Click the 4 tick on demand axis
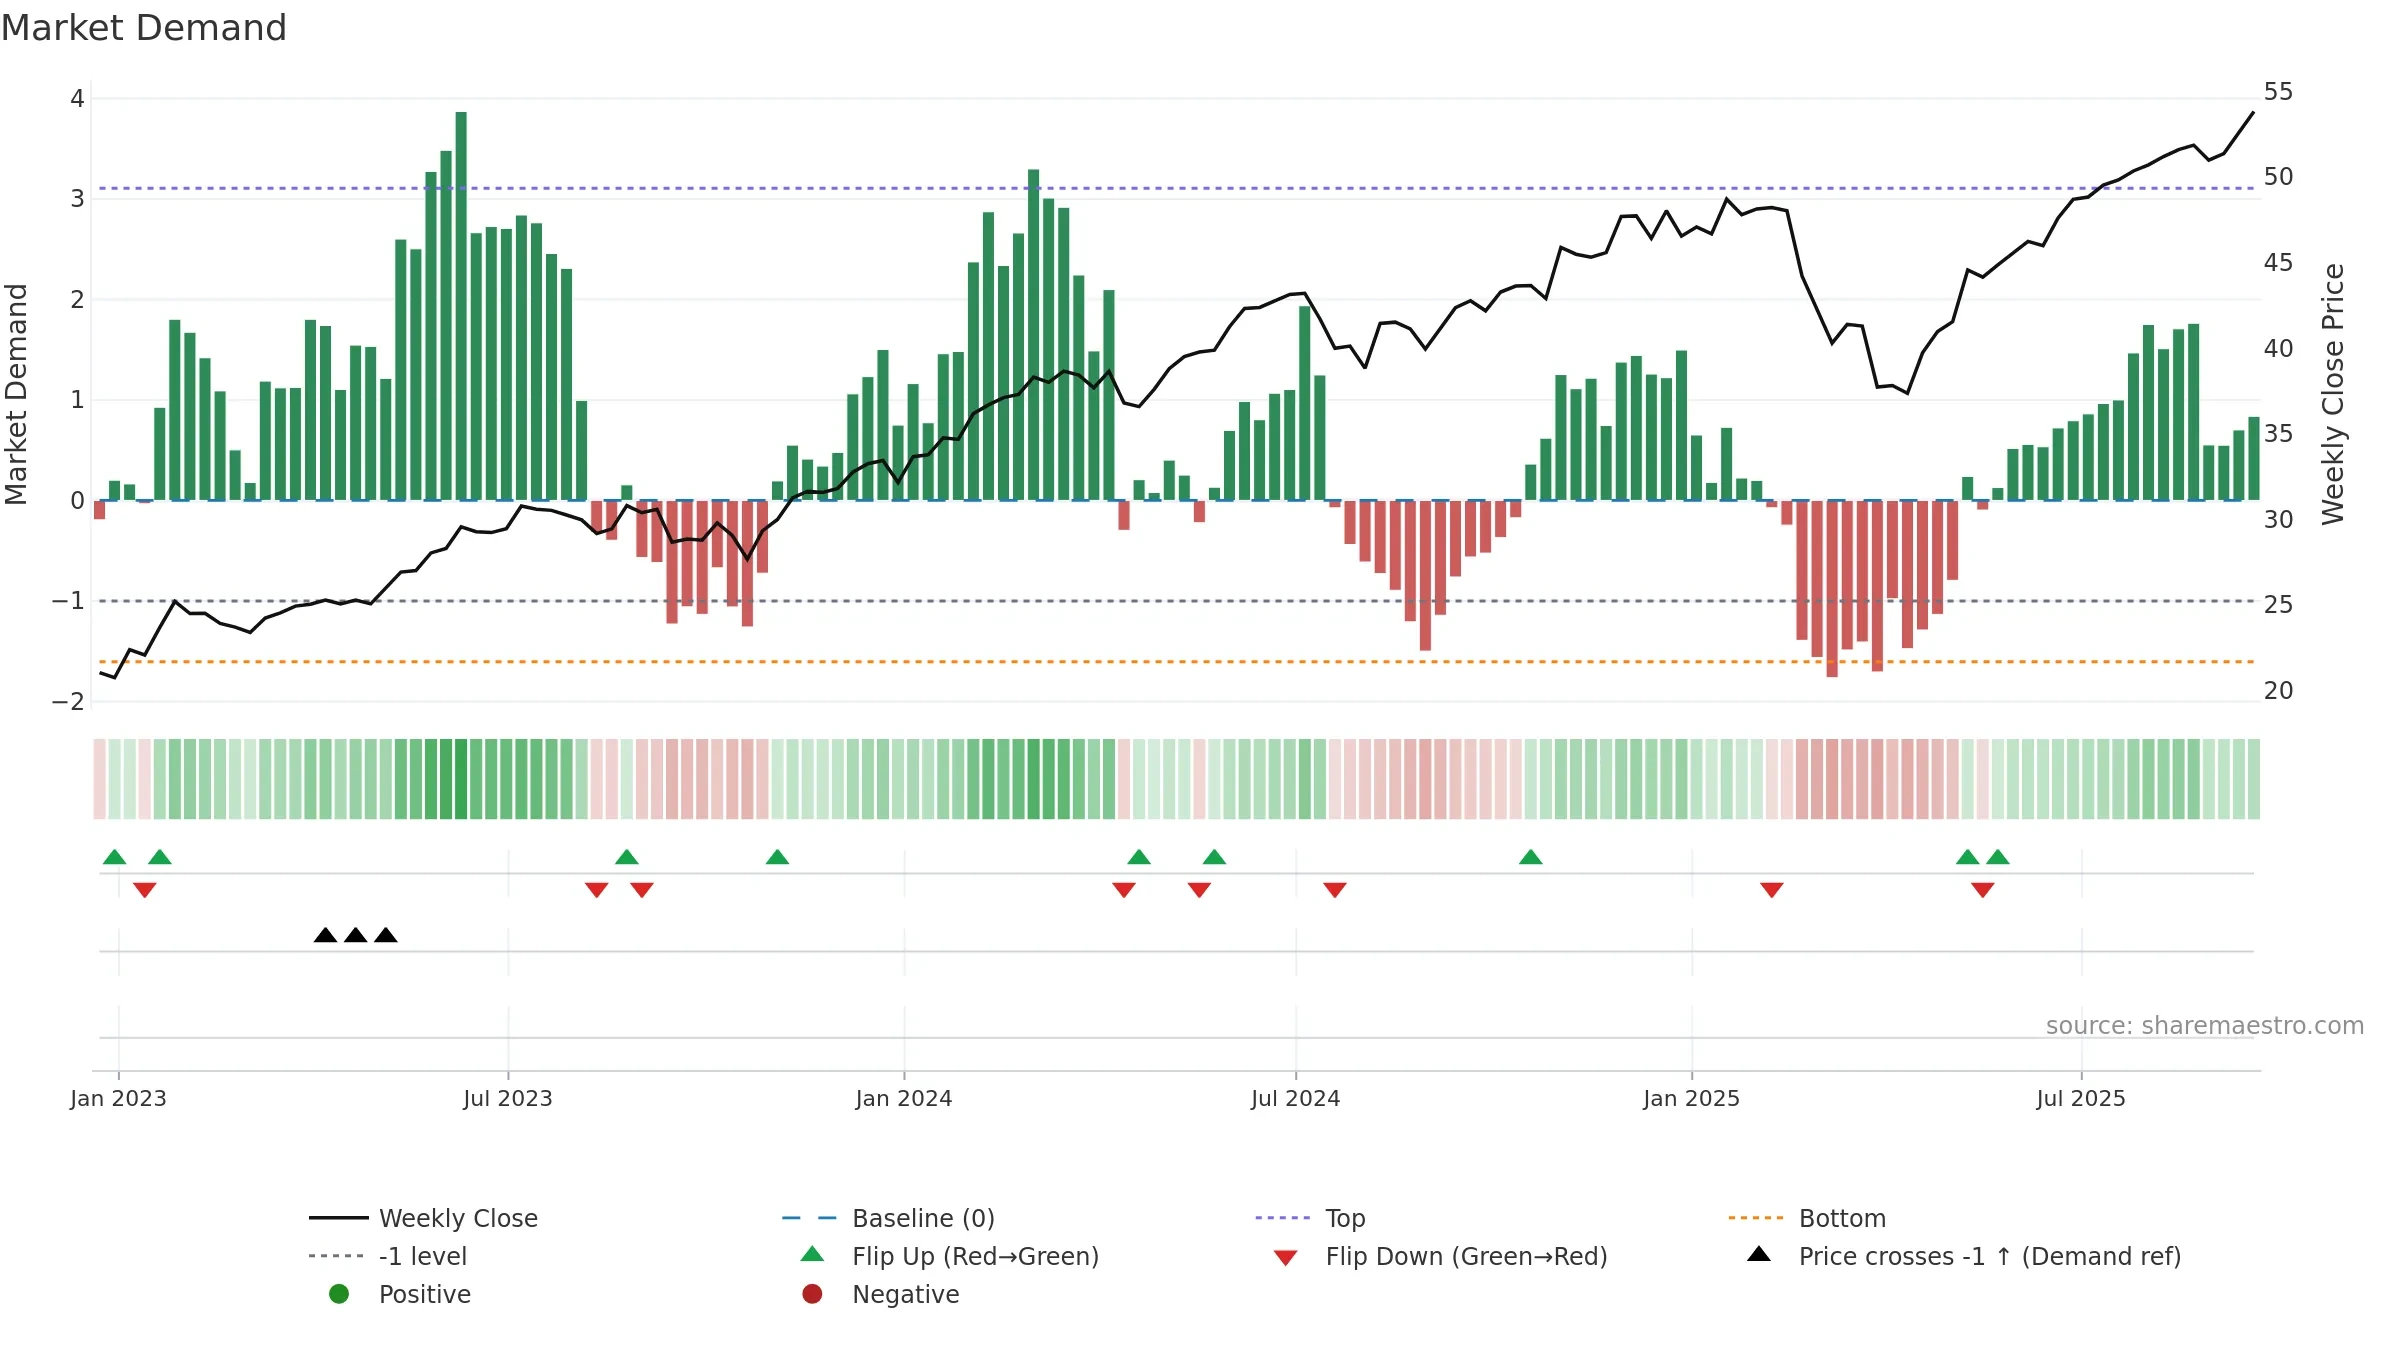The width and height of the screenshot is (2400, 1350). tap(77, 99)
